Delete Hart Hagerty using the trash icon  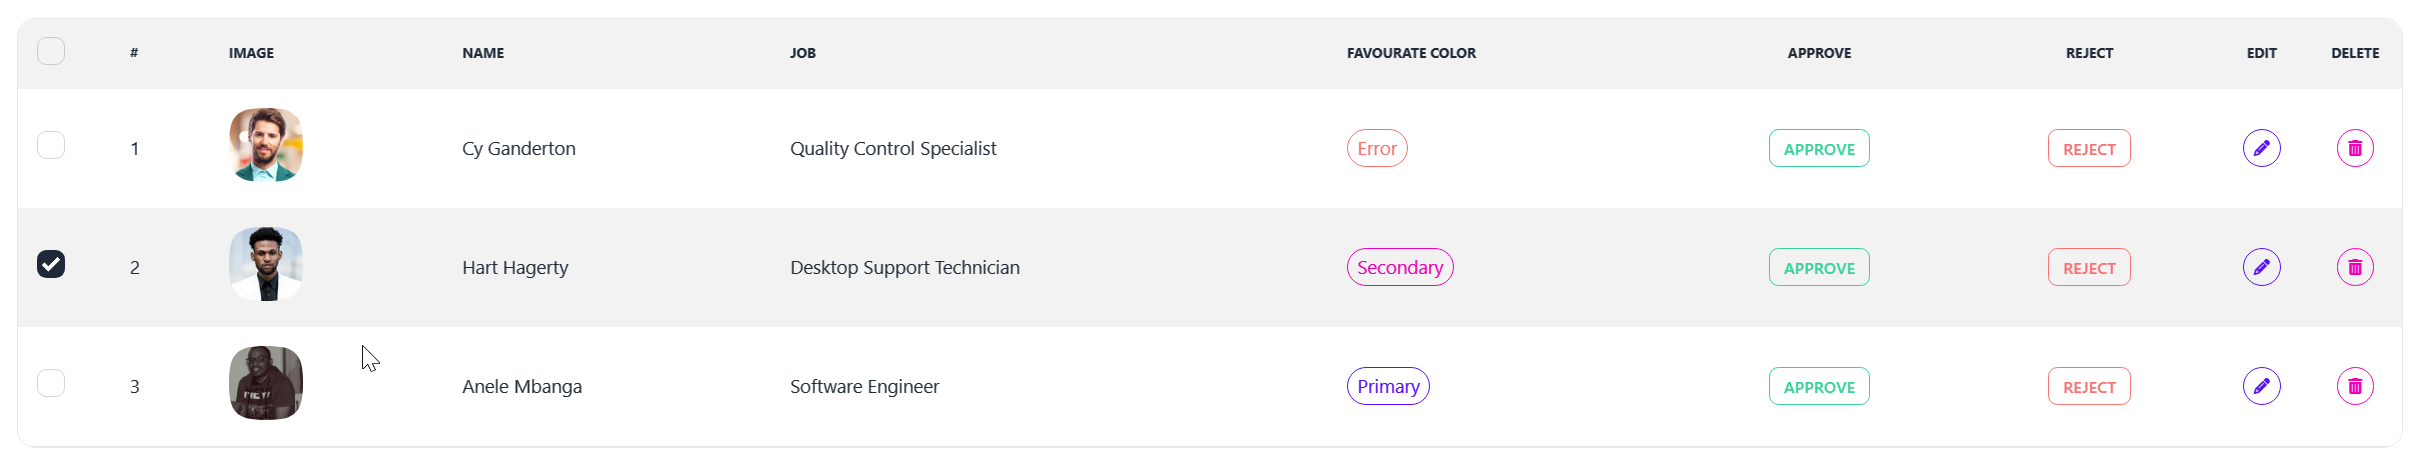2355,267
